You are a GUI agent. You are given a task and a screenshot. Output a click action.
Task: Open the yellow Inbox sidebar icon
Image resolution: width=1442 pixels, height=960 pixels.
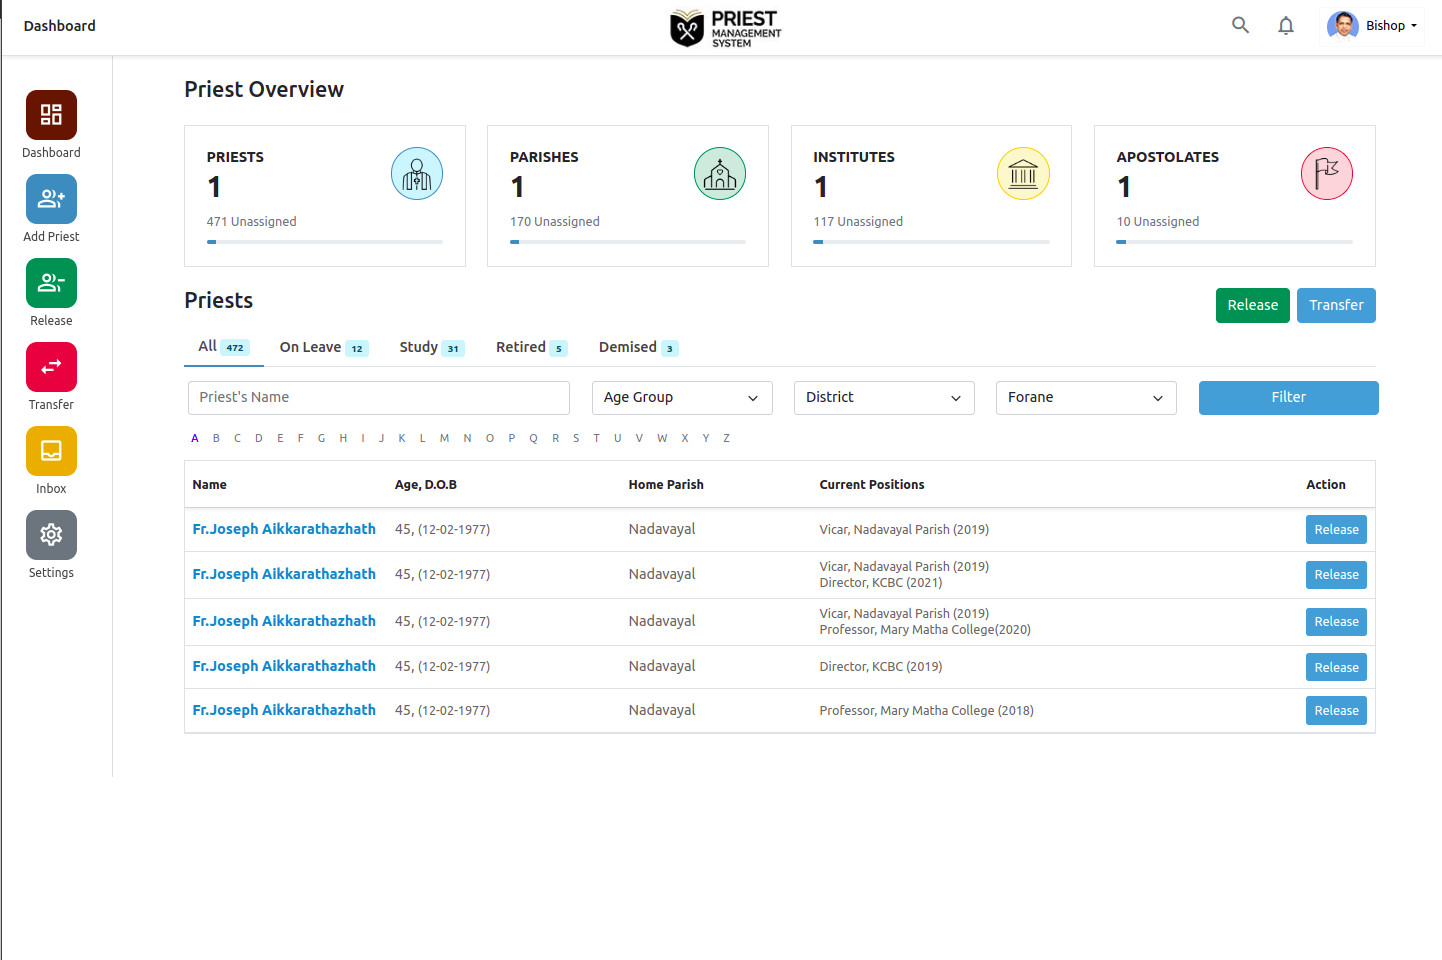point(51,451)
